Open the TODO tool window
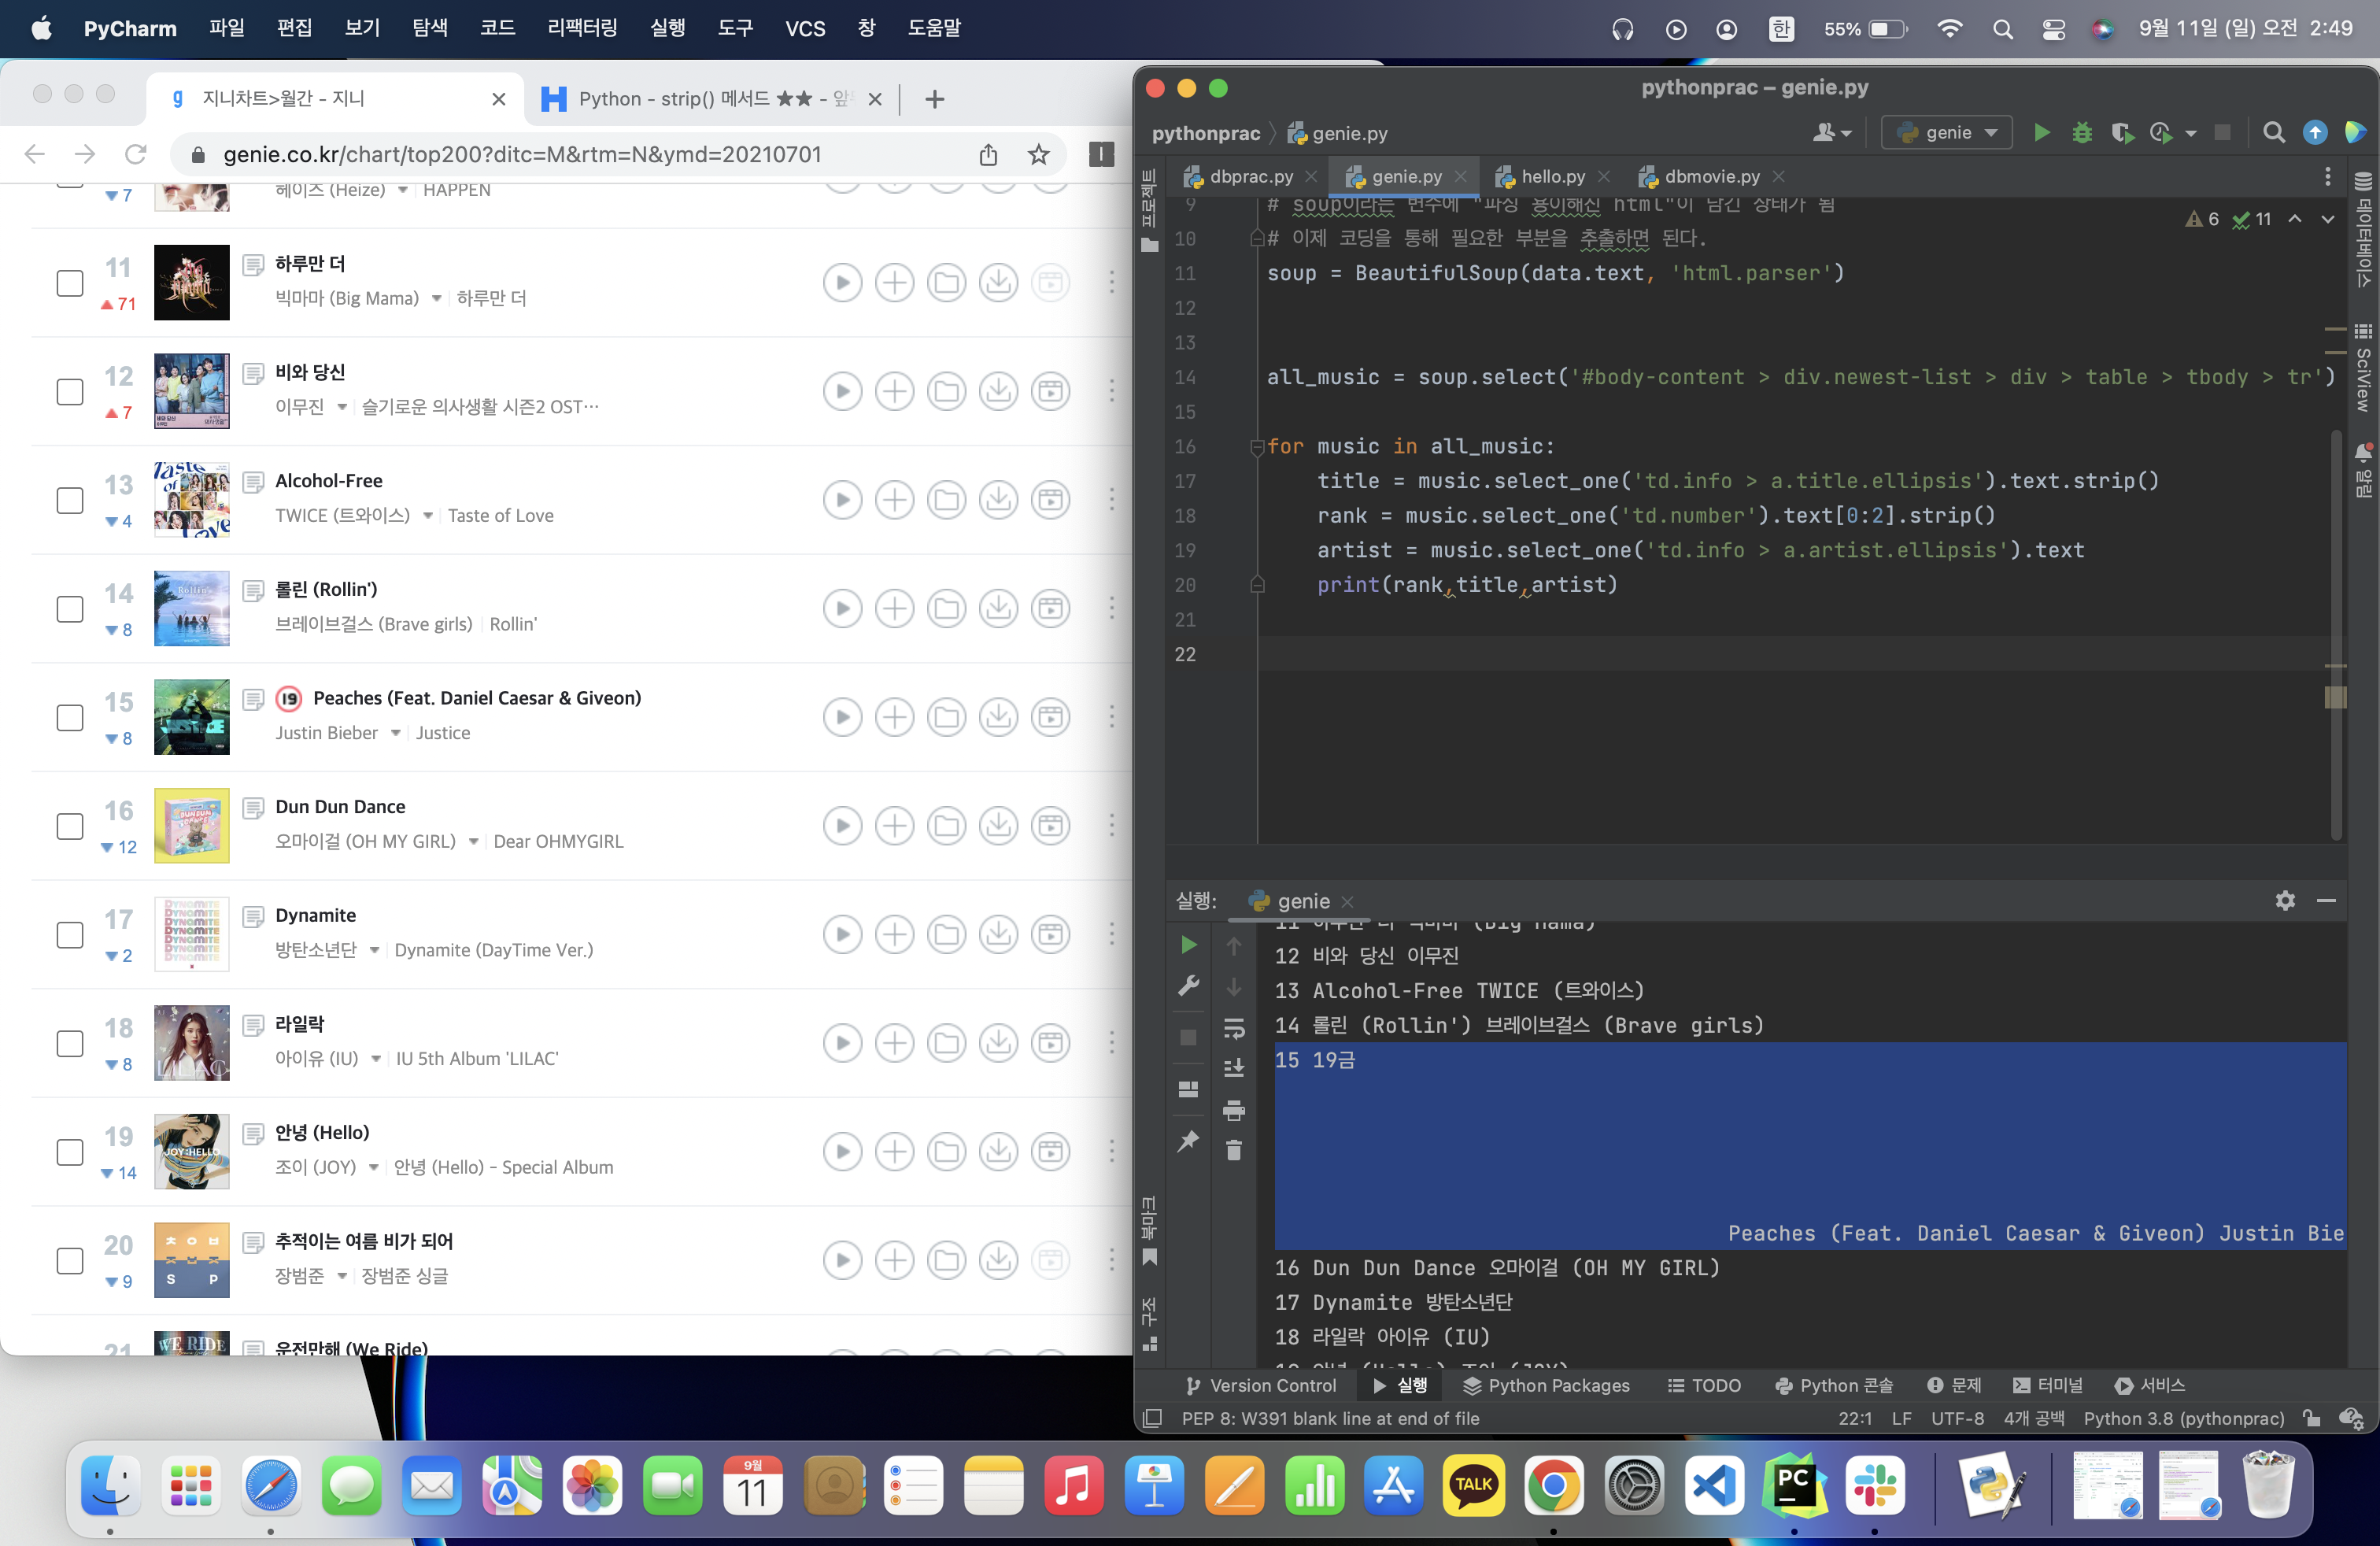The height and width of the screenshot is (1546, 2380). (x=1704, y=1386)
